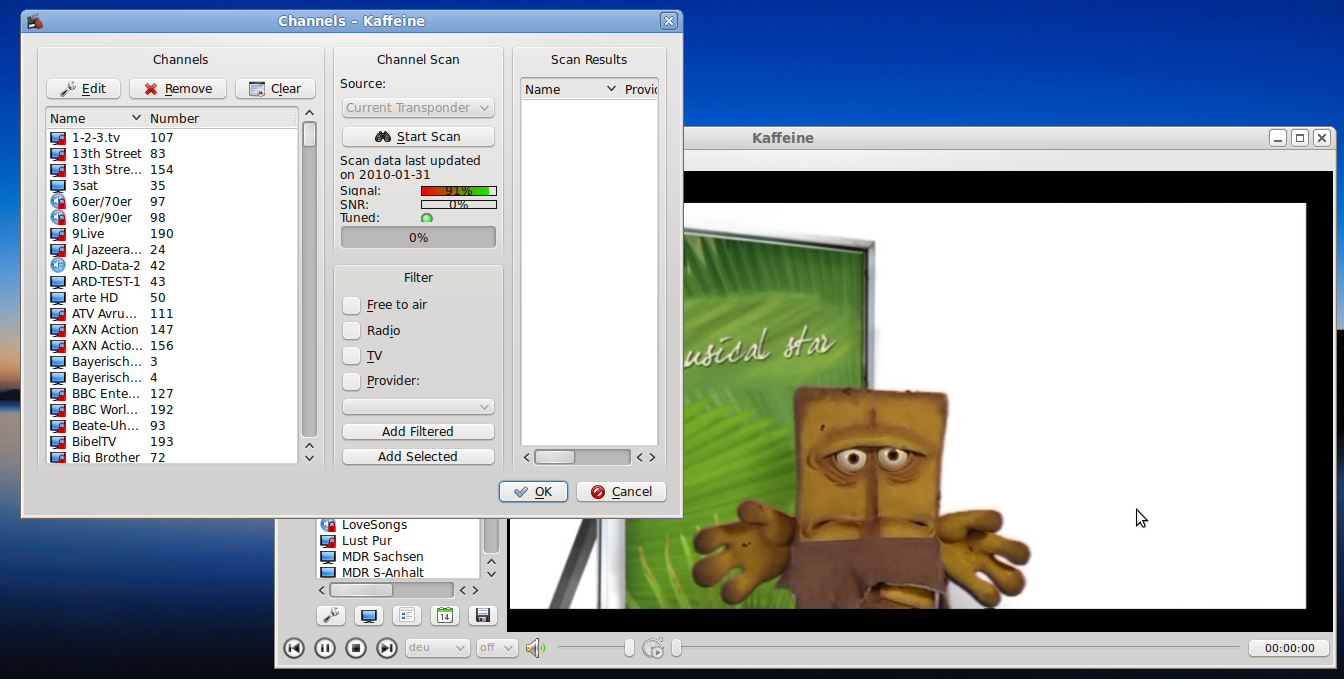The image size is (1344, 679).
Task: Select the Al Jazeera channel row
Action: pyautogui.click(x=172, y=250)
